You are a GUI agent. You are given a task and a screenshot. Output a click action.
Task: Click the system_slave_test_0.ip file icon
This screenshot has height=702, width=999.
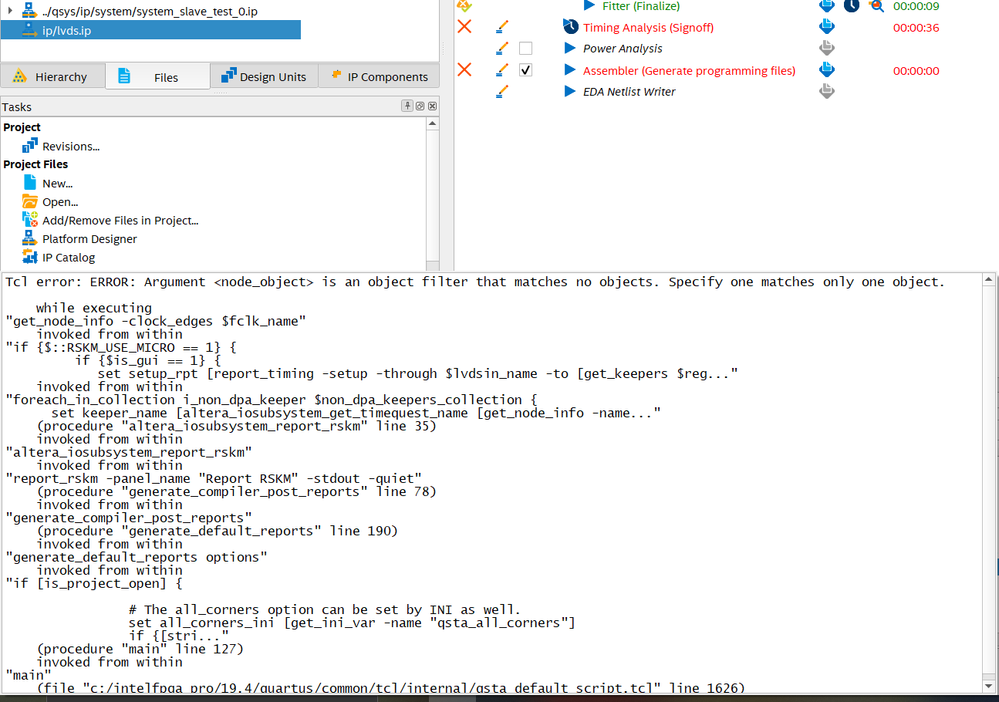click(x=29, y=10)
